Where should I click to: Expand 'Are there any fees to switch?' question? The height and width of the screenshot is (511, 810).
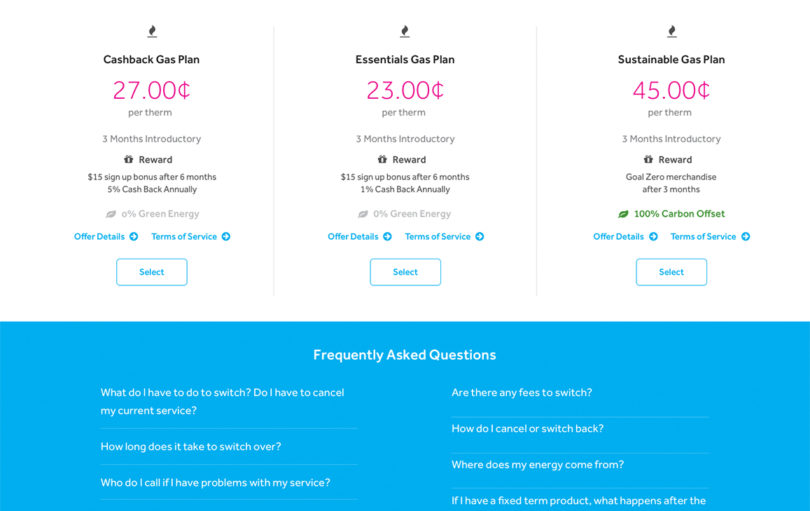coord(522,393)
